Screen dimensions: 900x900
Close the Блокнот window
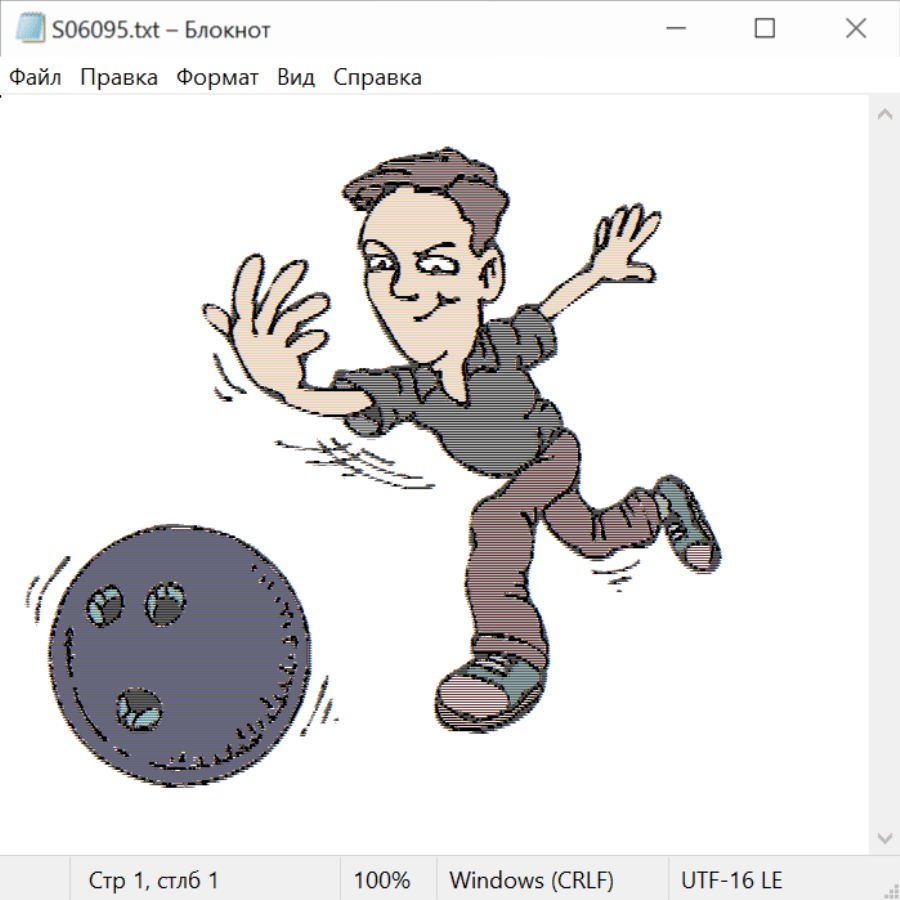pos(856,29)
